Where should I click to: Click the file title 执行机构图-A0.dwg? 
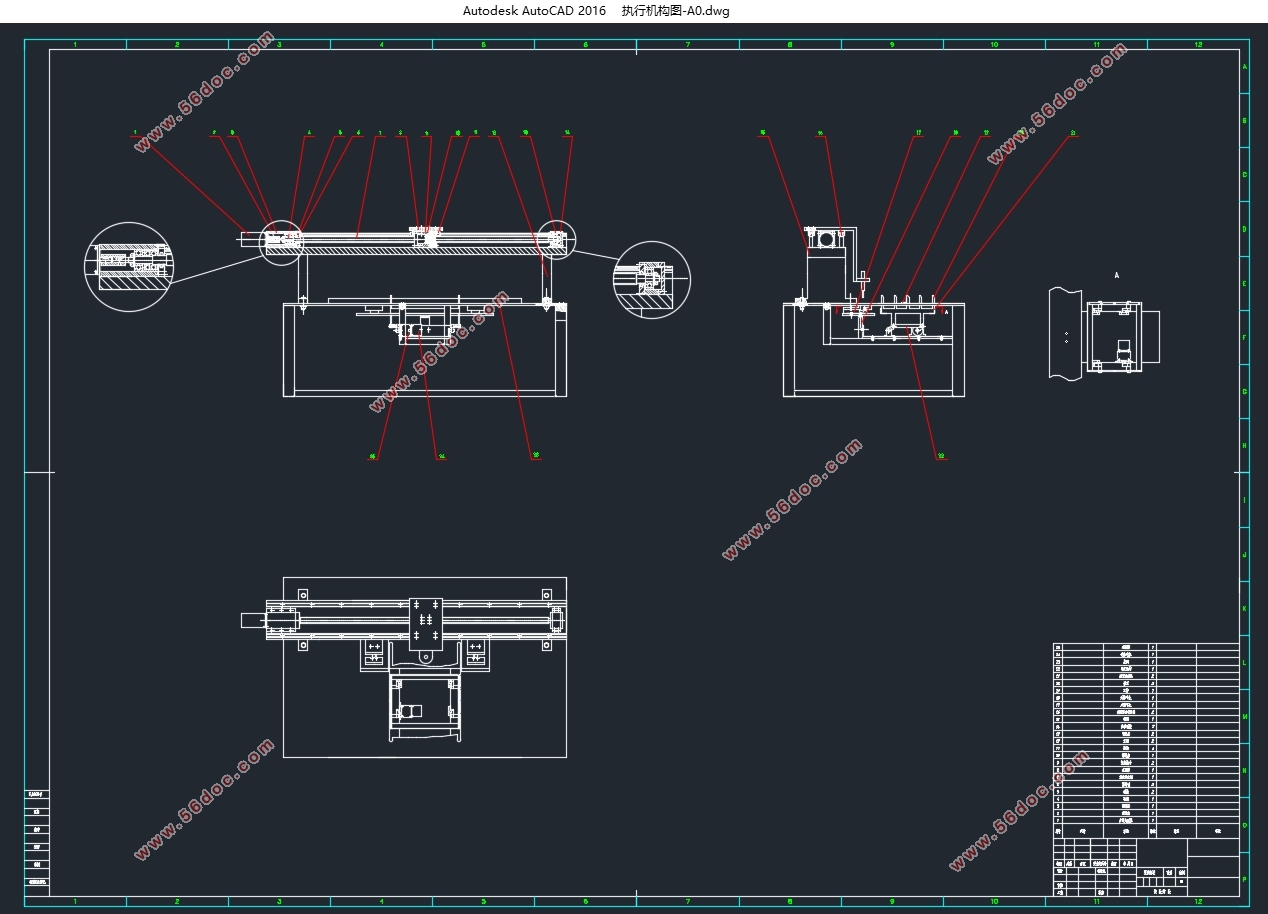(675, 11)
